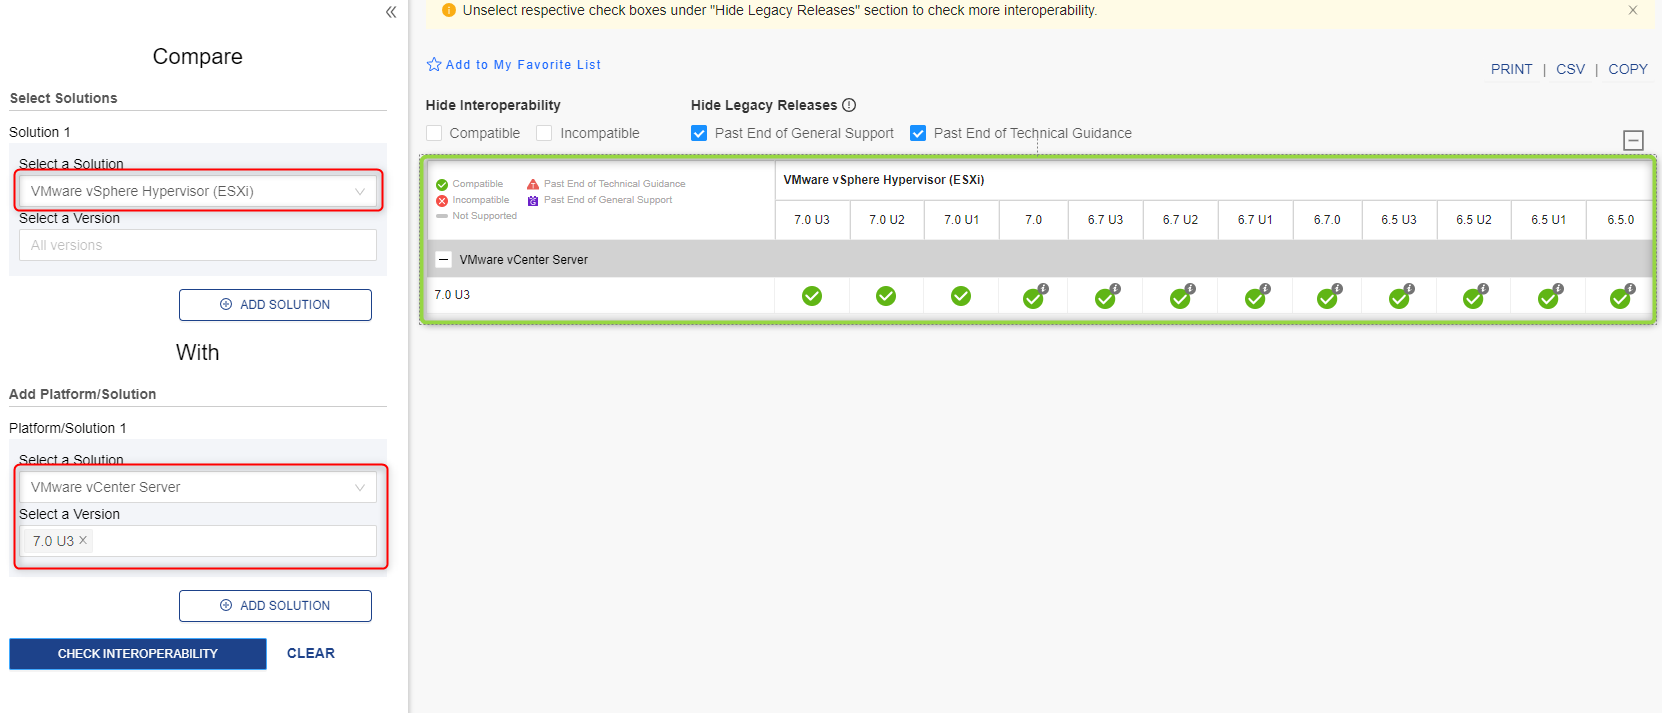Click the favorite star icon
The height and width of the screenshot is (713, 1662).
434,65
